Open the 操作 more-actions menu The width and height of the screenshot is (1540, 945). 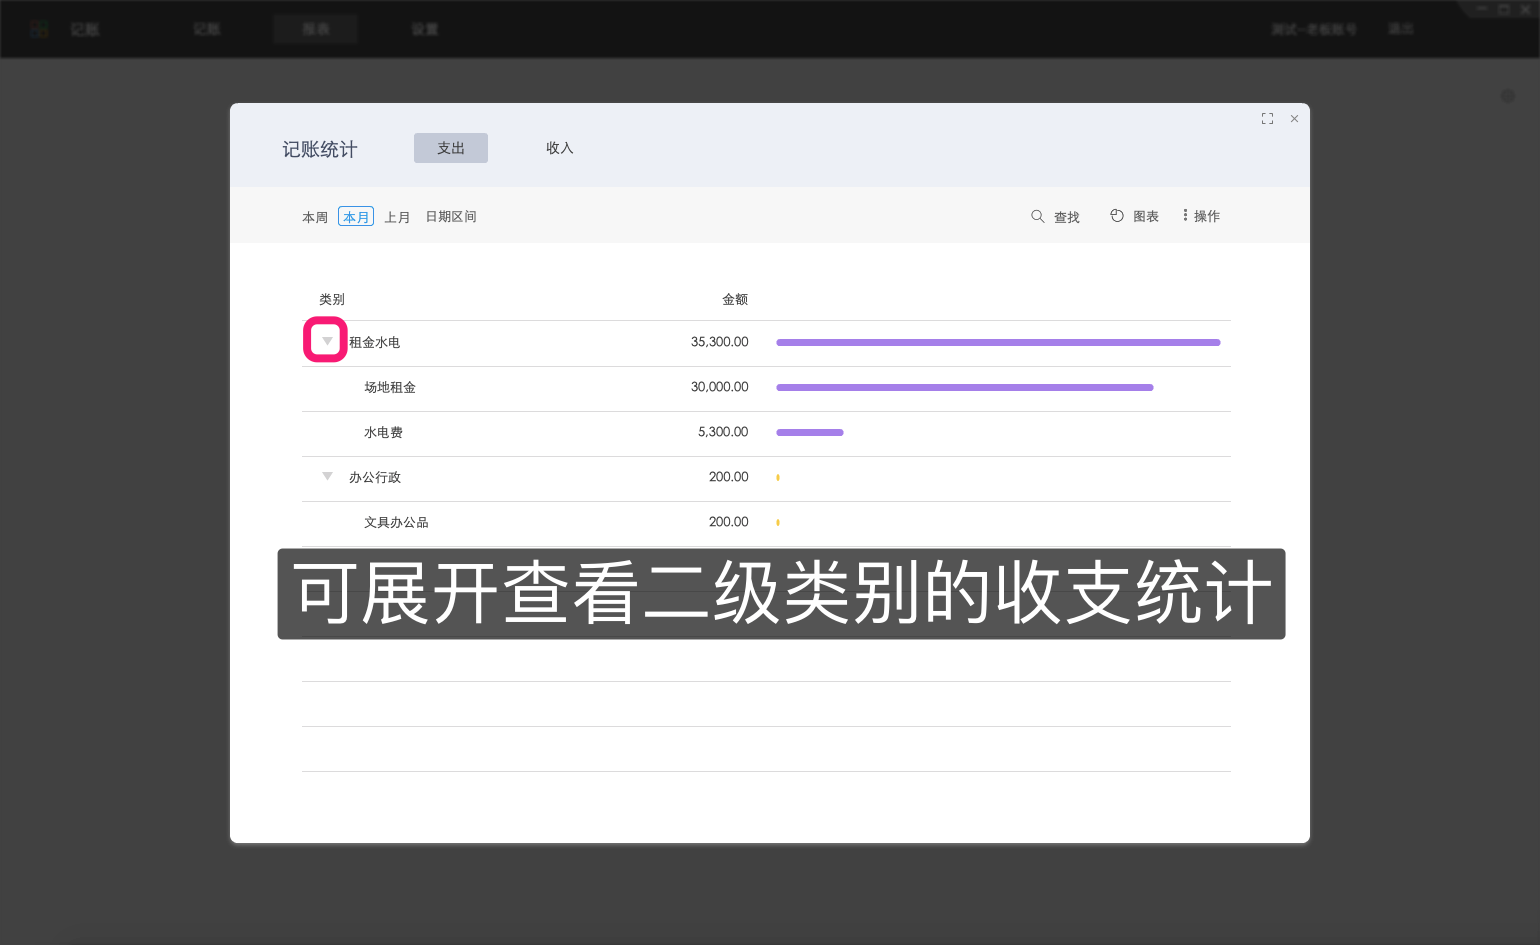(1201, 216)
